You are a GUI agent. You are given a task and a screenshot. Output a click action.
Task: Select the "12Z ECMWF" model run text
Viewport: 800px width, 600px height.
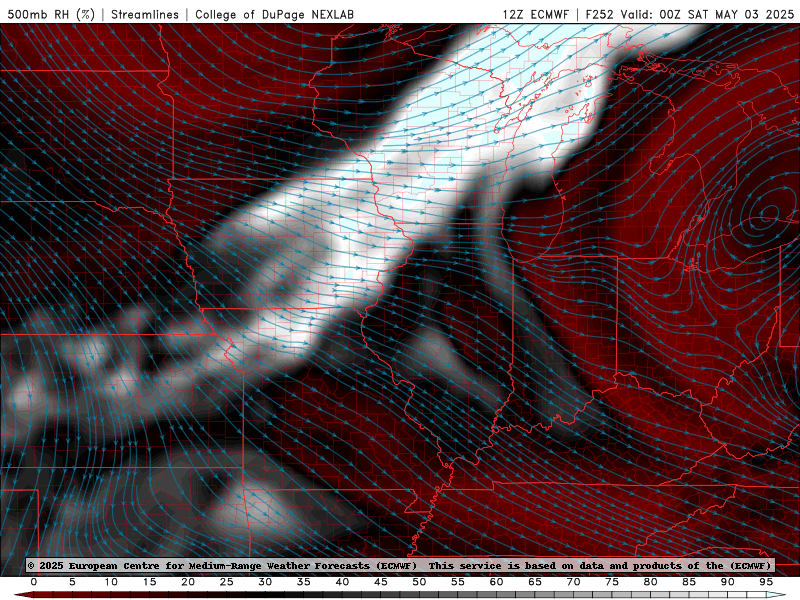pos(536,14)
